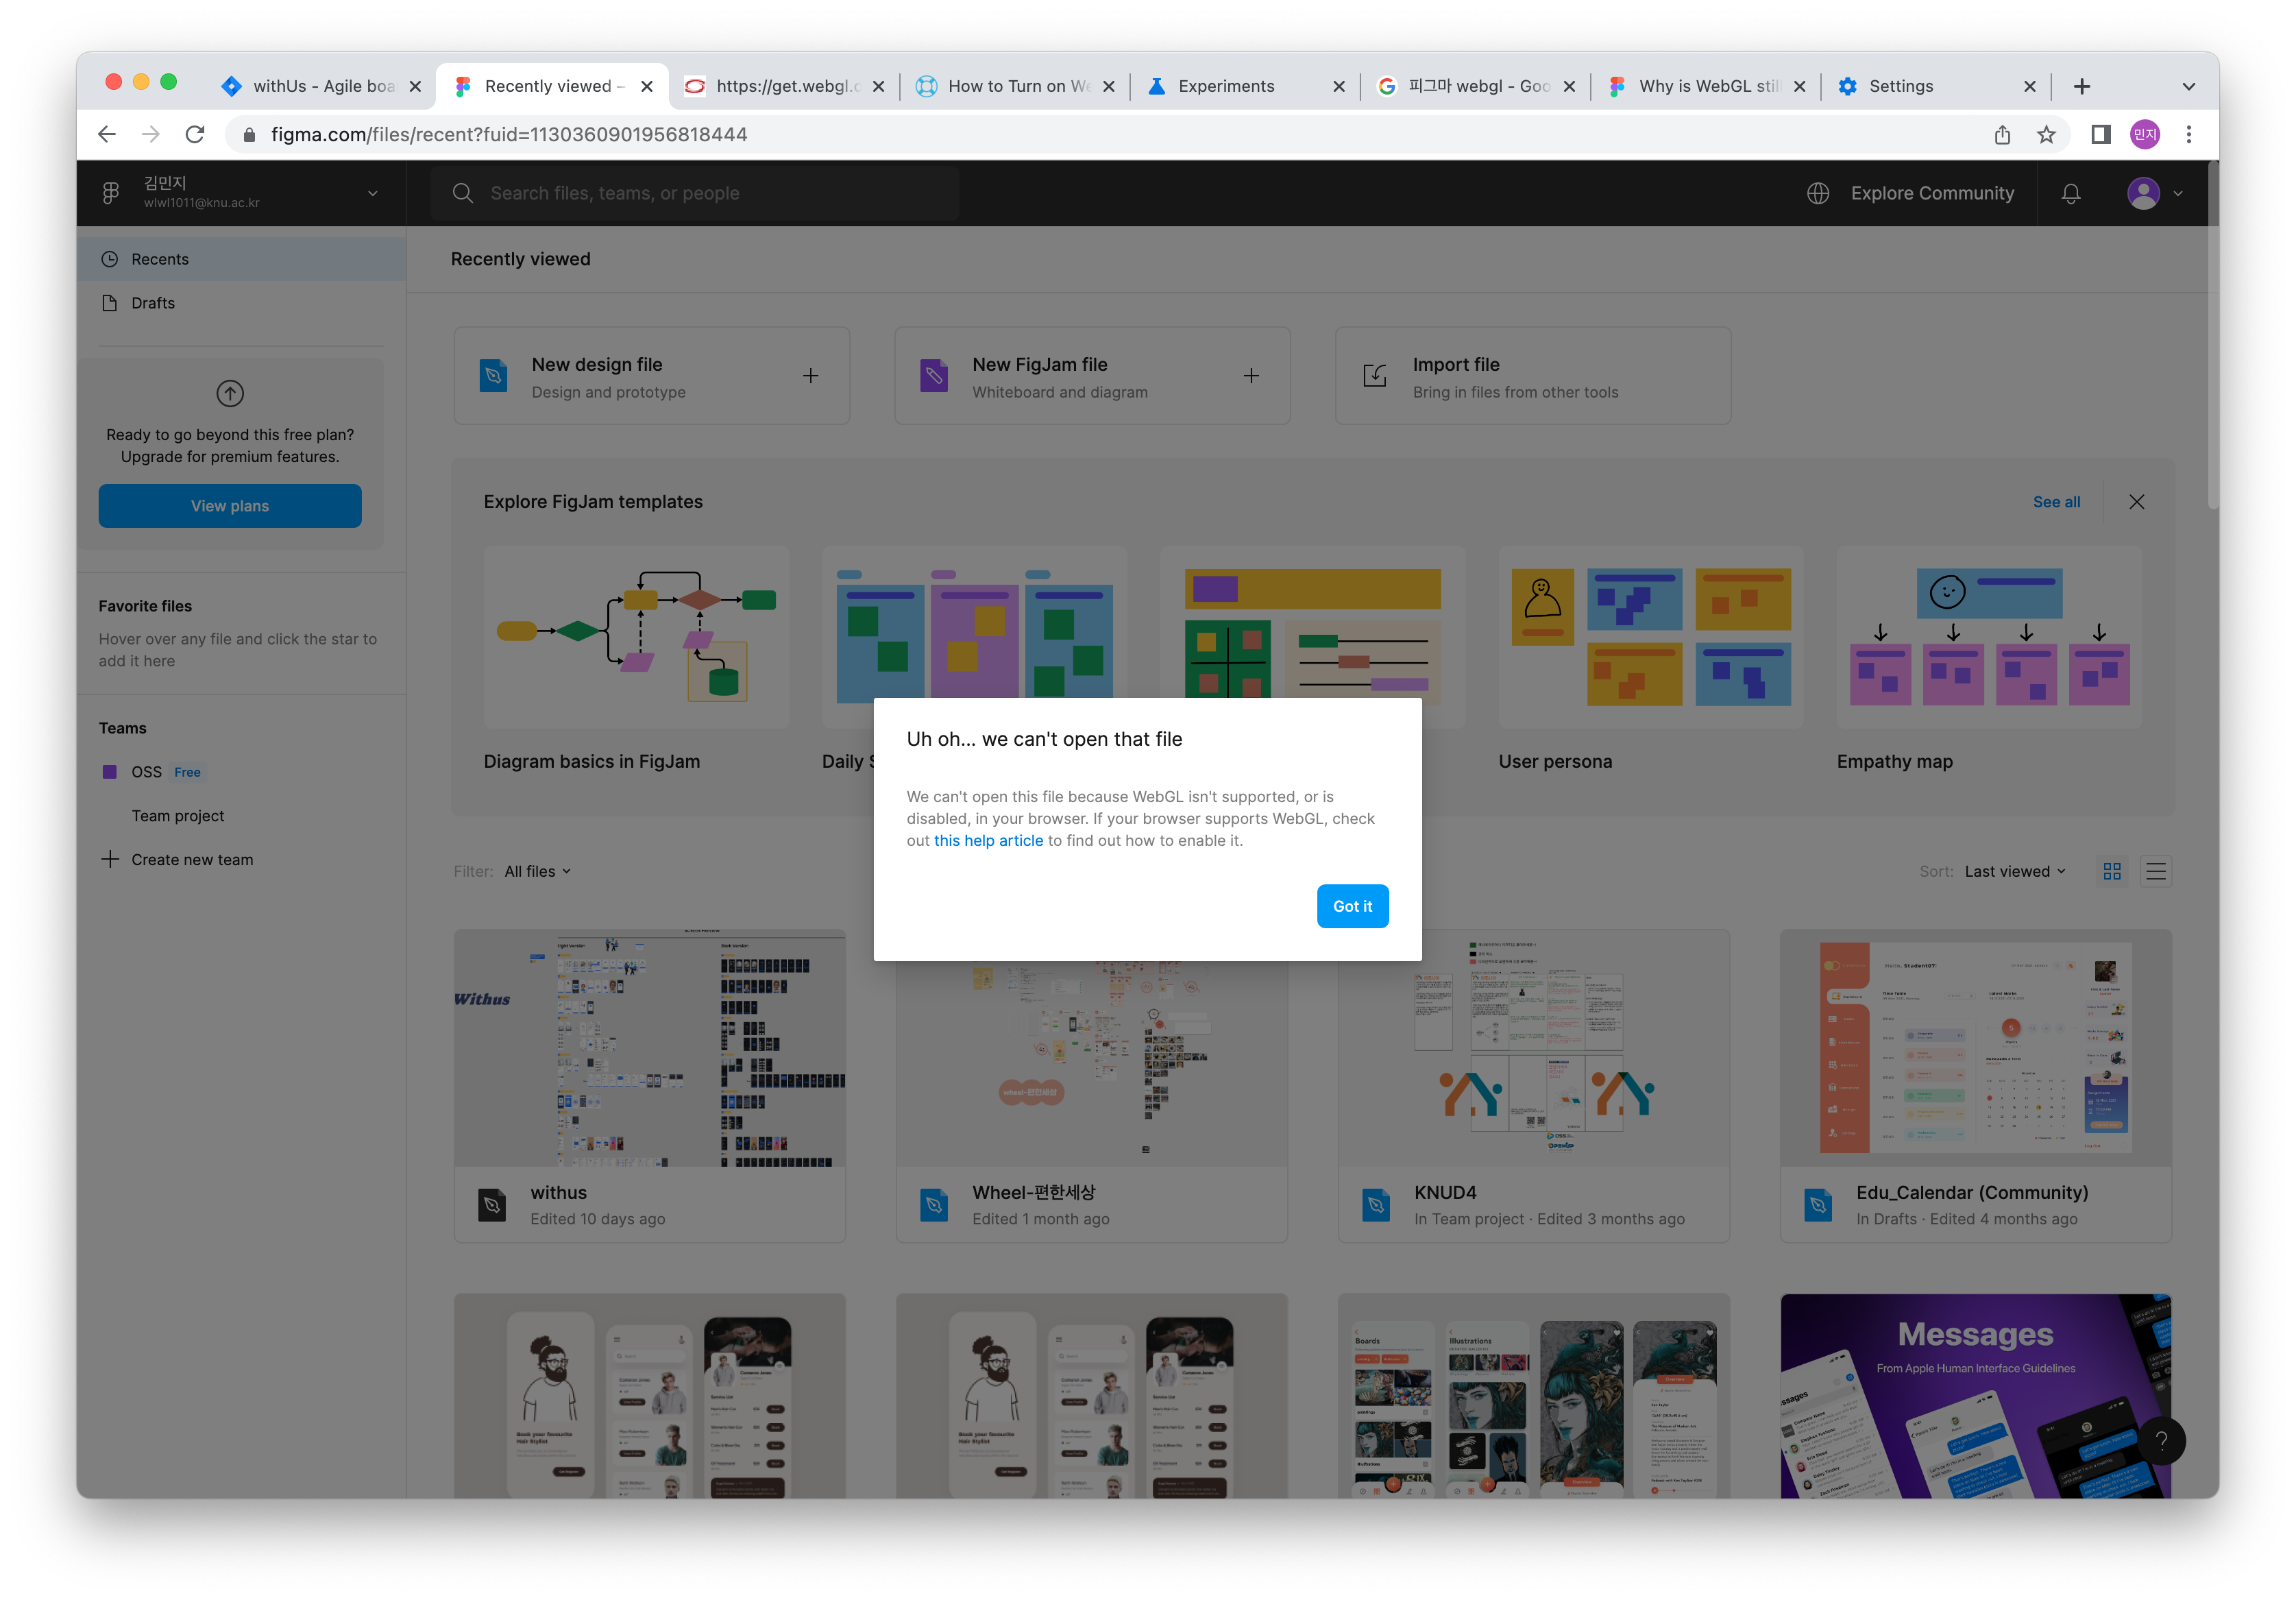The image size is (2296, 1600).
Task: Click plus icon on New FigJam file
Action: [1251, 376]
